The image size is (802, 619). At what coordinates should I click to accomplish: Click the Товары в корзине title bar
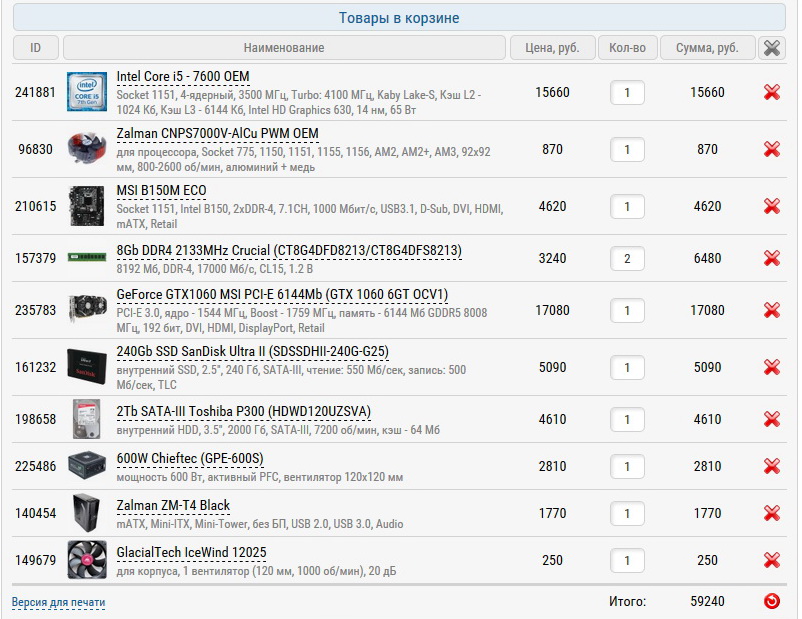point(399,17)
